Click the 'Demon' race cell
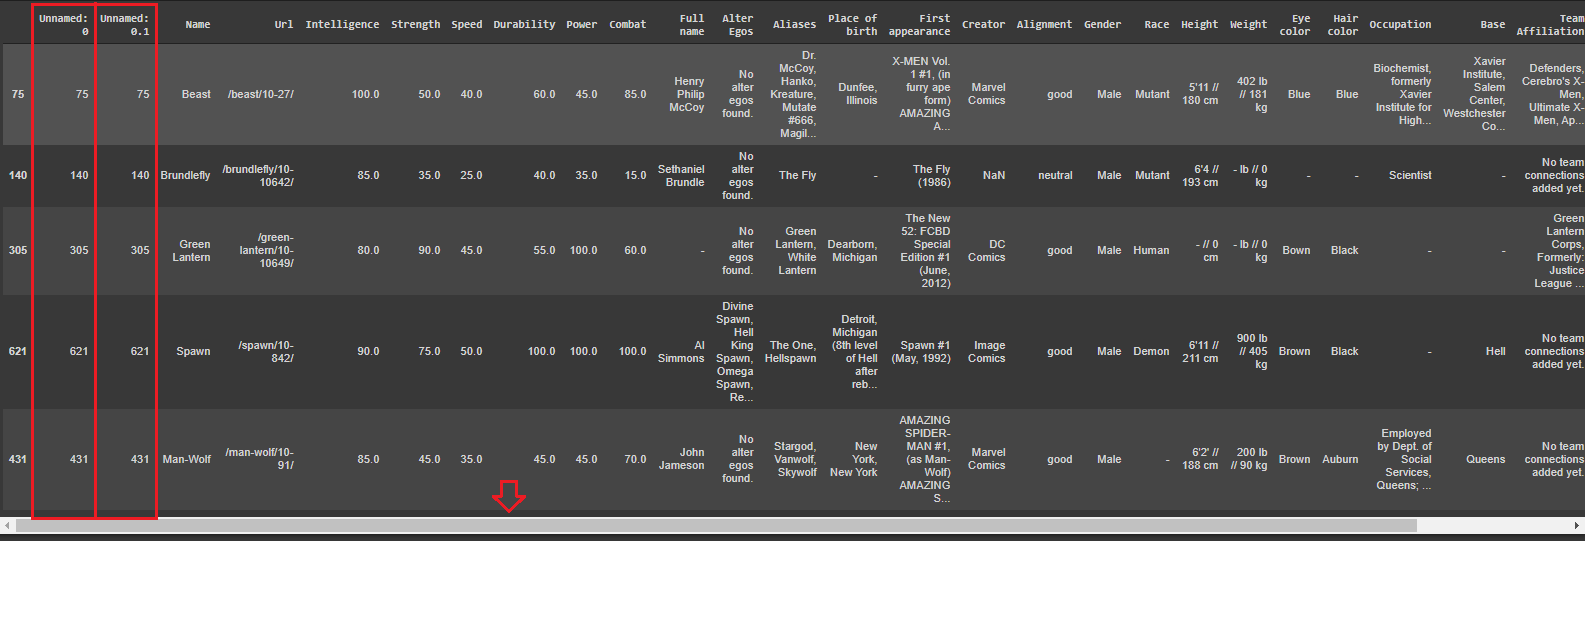Screen dimensions: 1585x626 pos(1151,351)
